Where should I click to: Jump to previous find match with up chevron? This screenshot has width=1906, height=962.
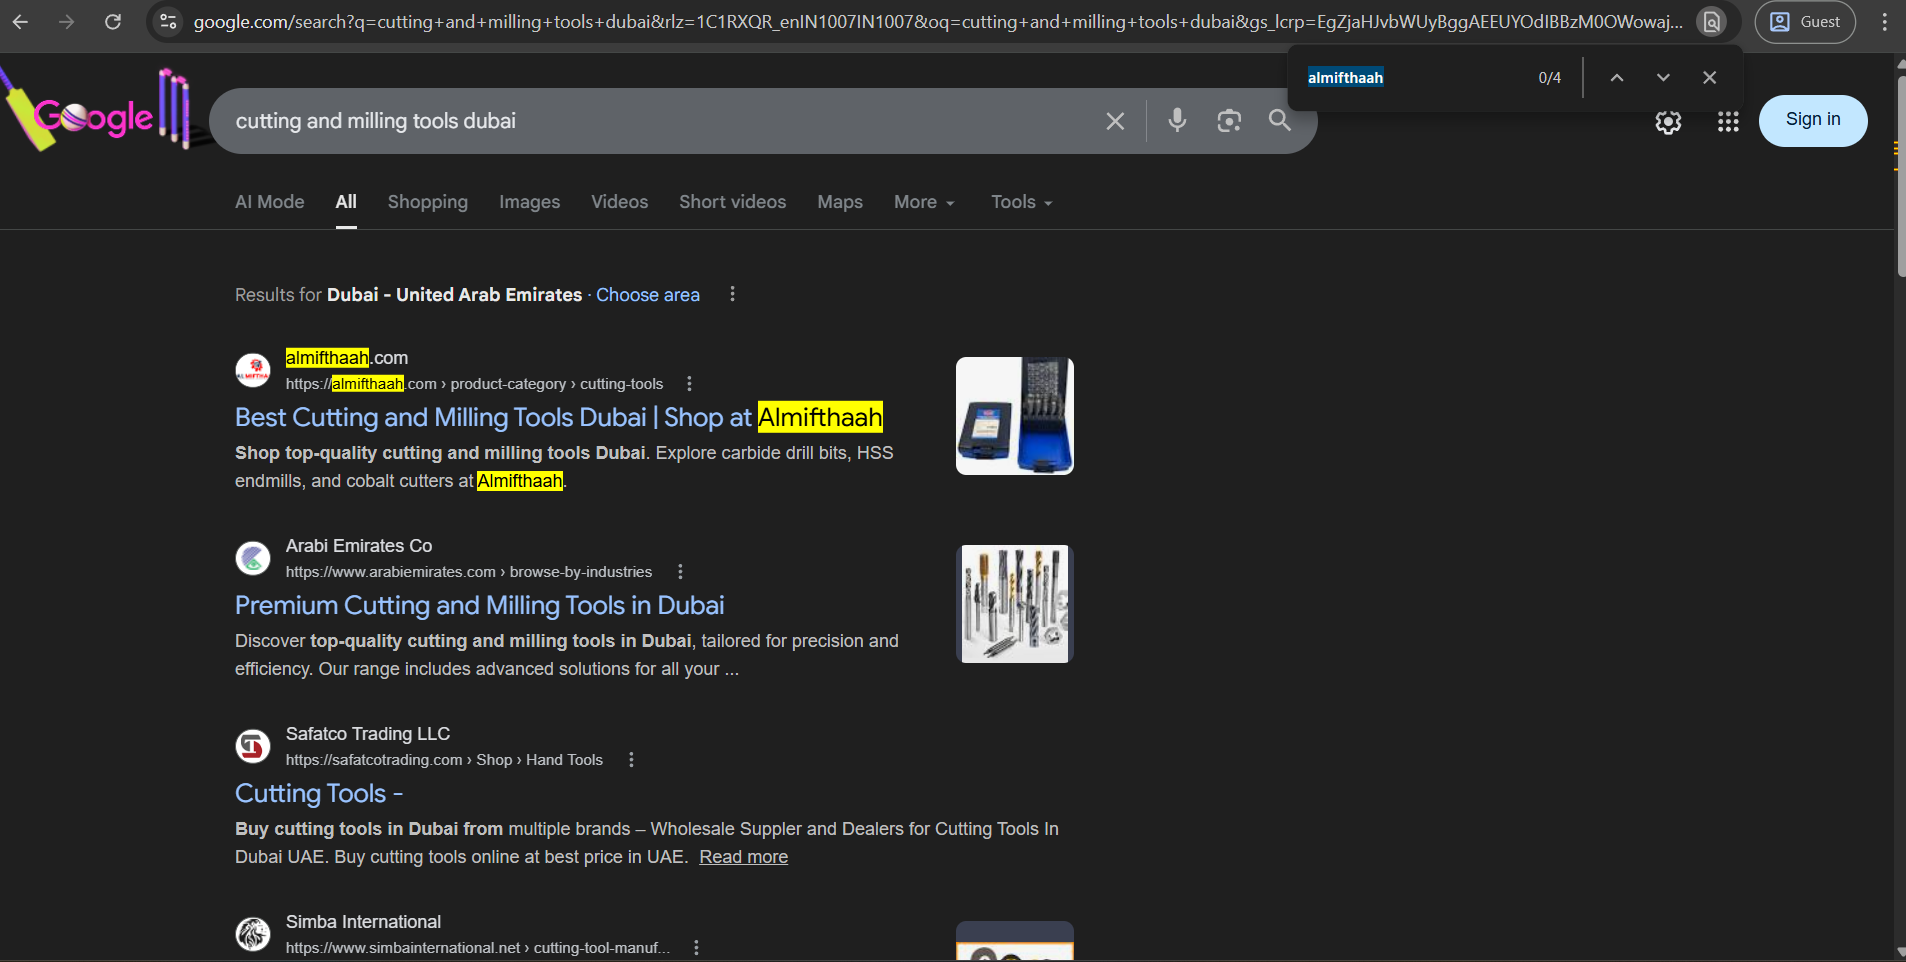coord(1614,76)
